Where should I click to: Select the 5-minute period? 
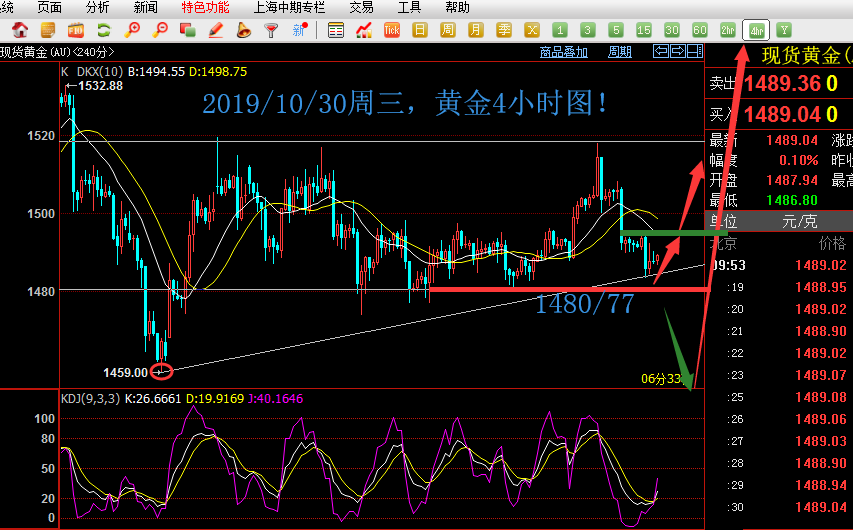(616, 30)
